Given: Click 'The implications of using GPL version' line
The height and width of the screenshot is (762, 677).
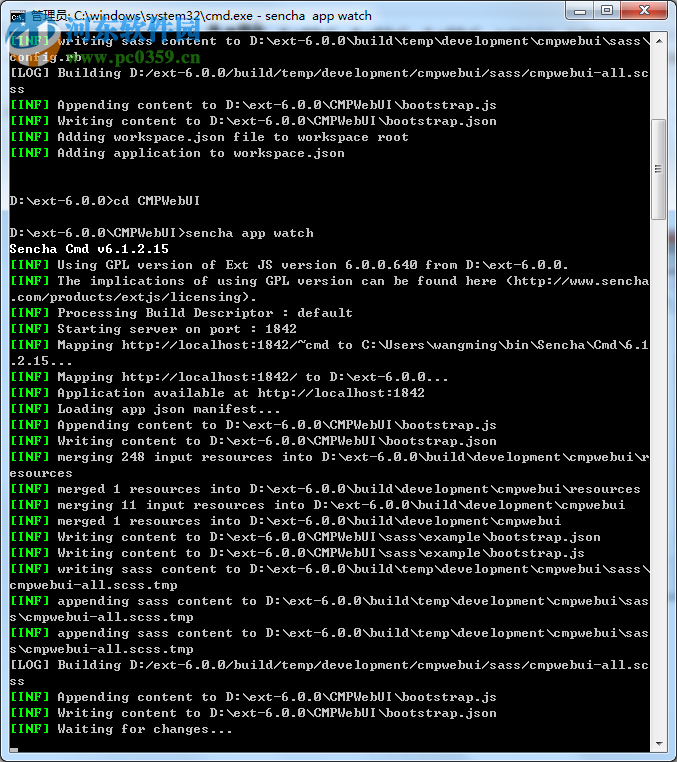Looking at the screenshot, I should coord(329,289).
